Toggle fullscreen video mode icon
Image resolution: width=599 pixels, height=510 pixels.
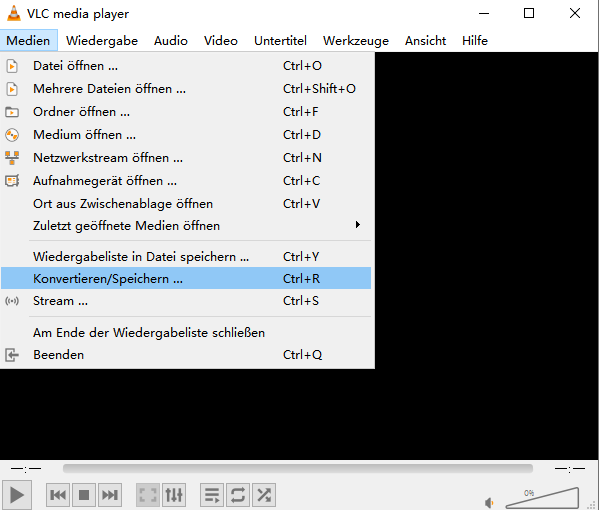[148, 495]
